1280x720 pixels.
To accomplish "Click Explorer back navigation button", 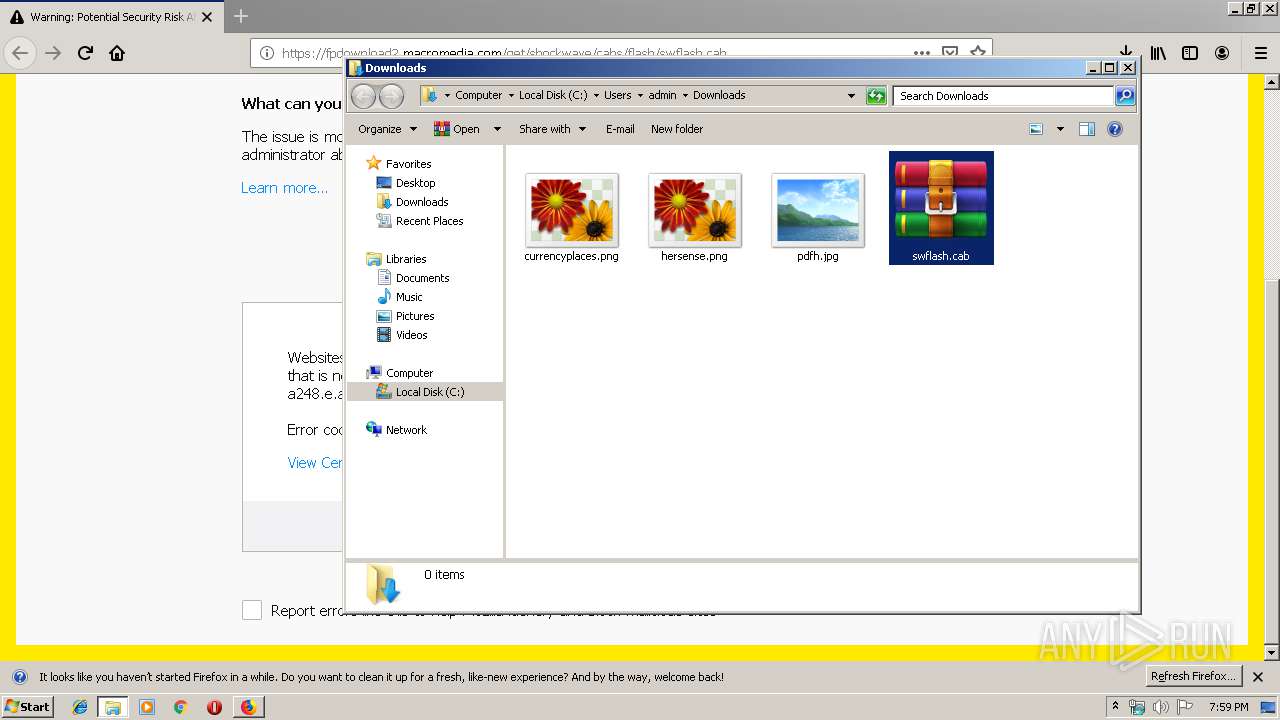I will coord(363,96).
